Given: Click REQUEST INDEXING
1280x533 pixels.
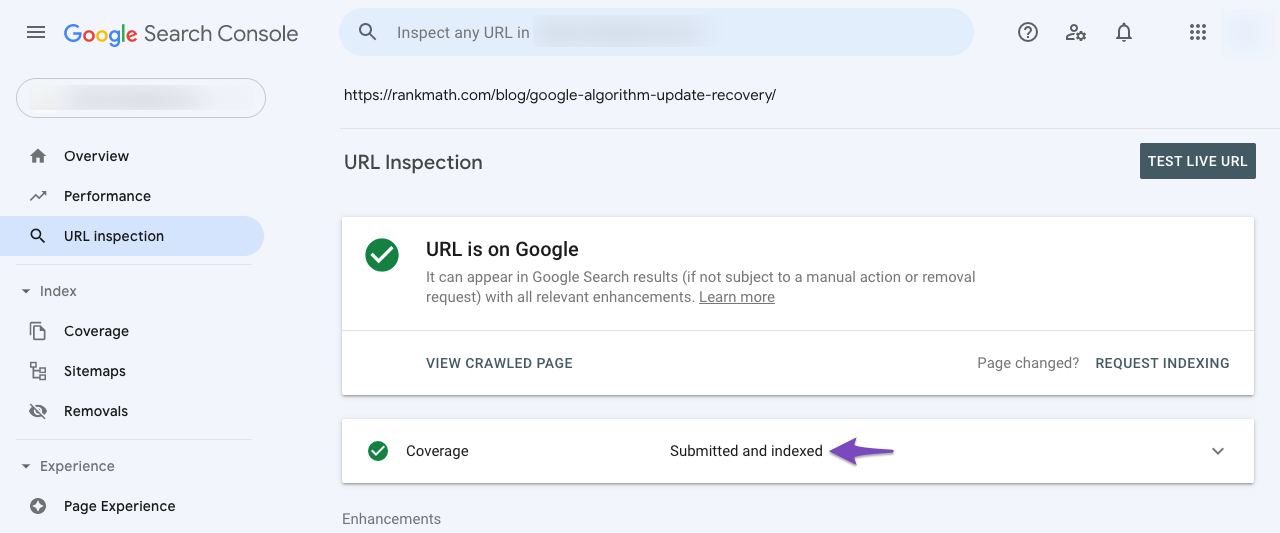Looking at the screenshot, I should click(x=1162, y=363).
